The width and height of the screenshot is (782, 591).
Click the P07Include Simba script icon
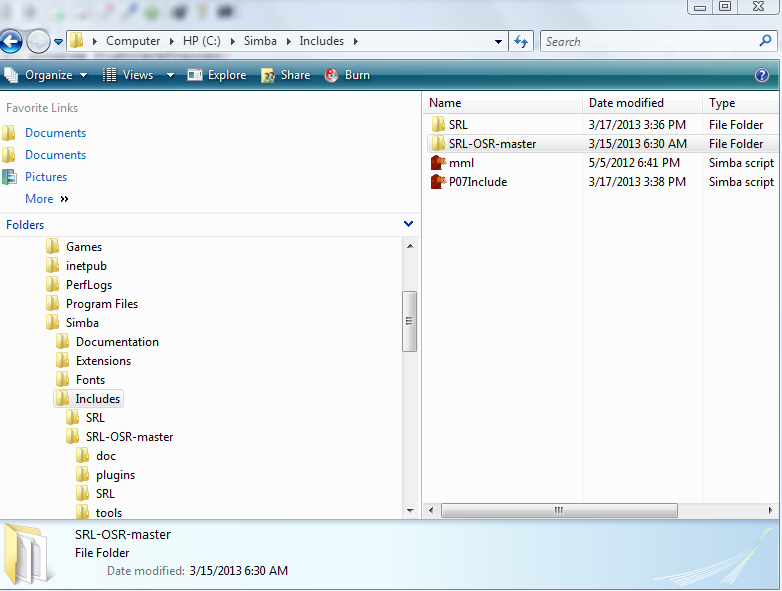[438, 182]
